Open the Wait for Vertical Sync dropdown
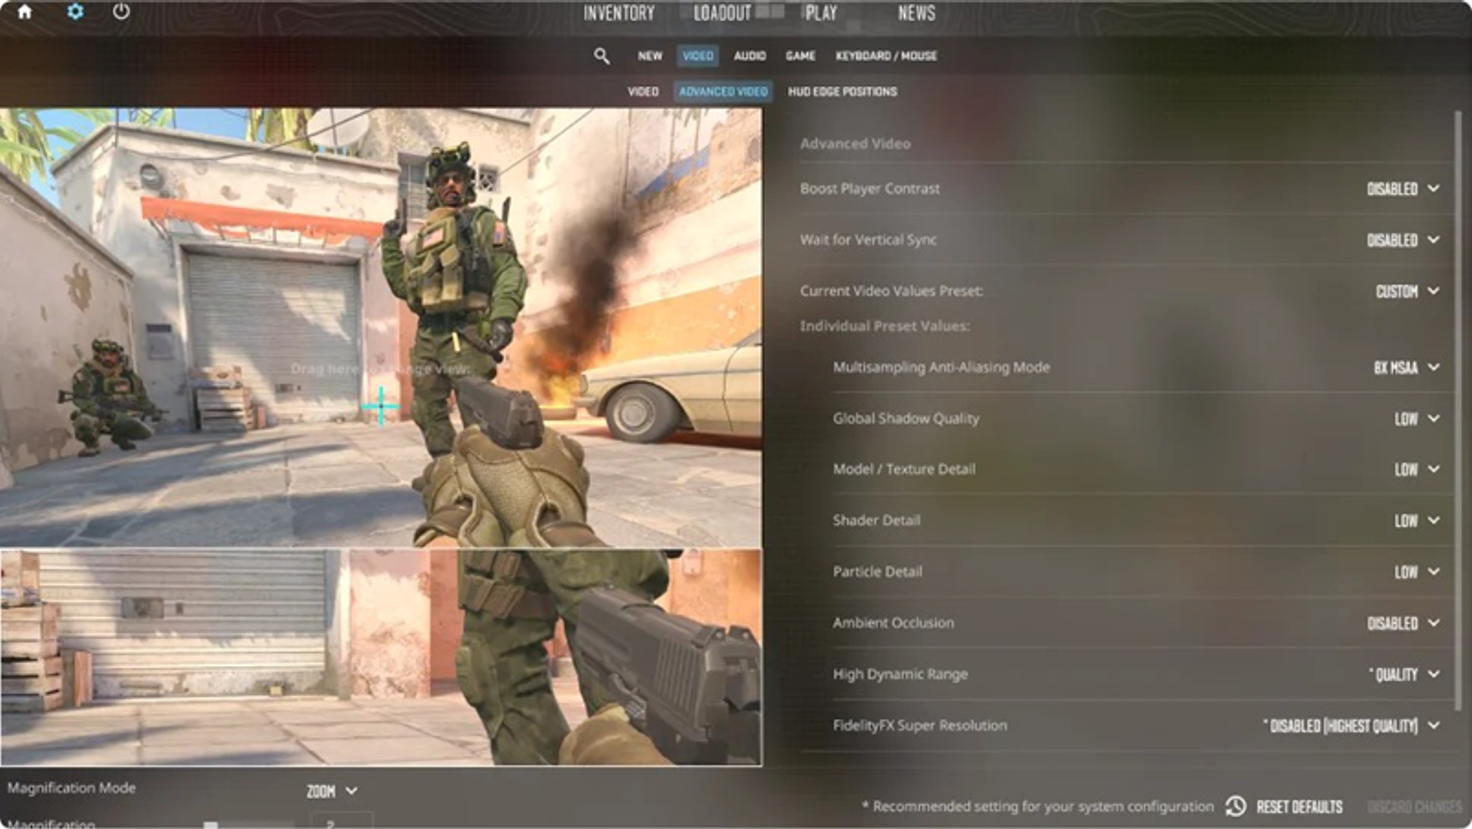The image size is (1472, 829). 1400,239
